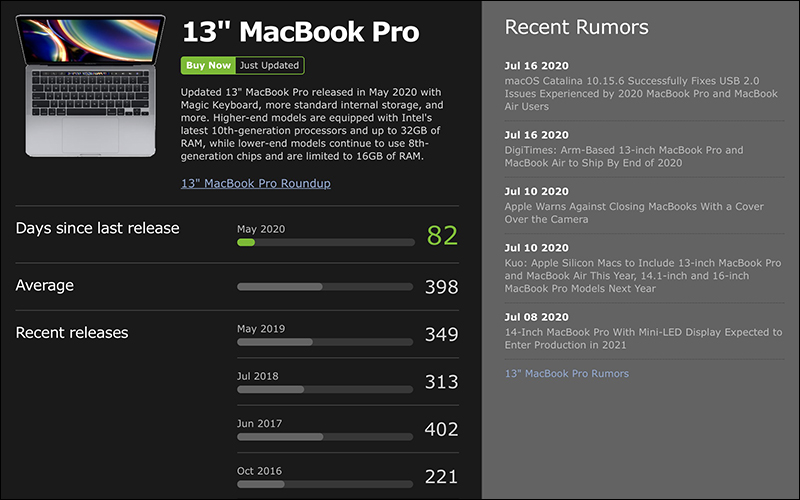
Task: Click the MacBook Pro product image
Action: (x=91, y=85)
